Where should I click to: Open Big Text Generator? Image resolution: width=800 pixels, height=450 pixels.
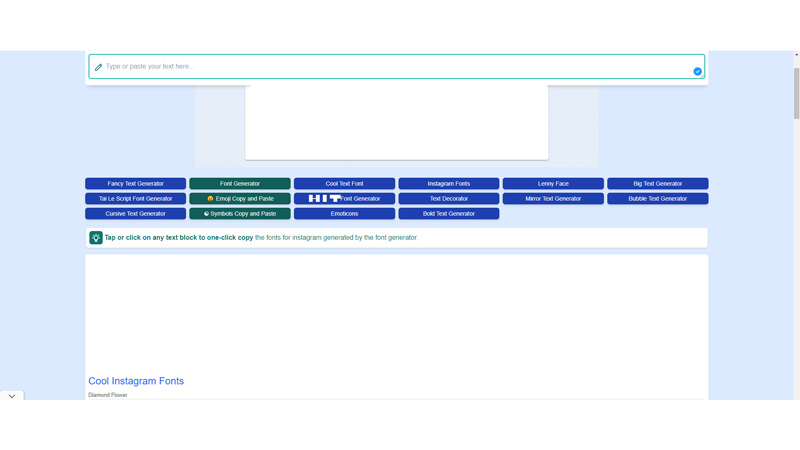(x=658, y=184)
